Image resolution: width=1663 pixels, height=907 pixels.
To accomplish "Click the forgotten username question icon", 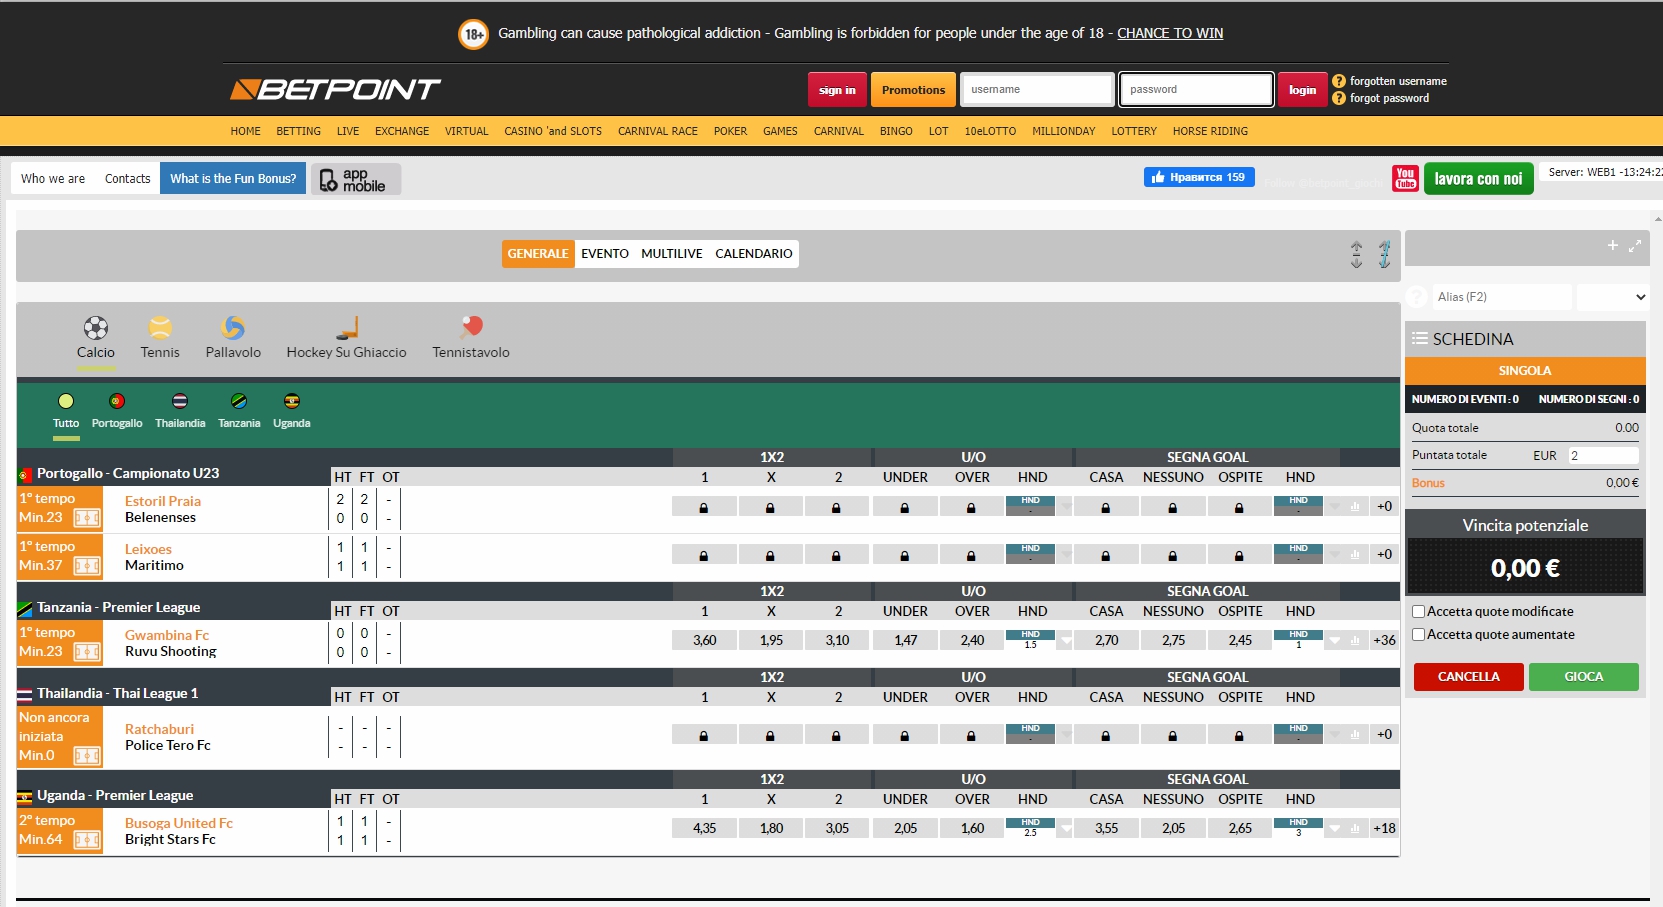I will click(1339, 81).
